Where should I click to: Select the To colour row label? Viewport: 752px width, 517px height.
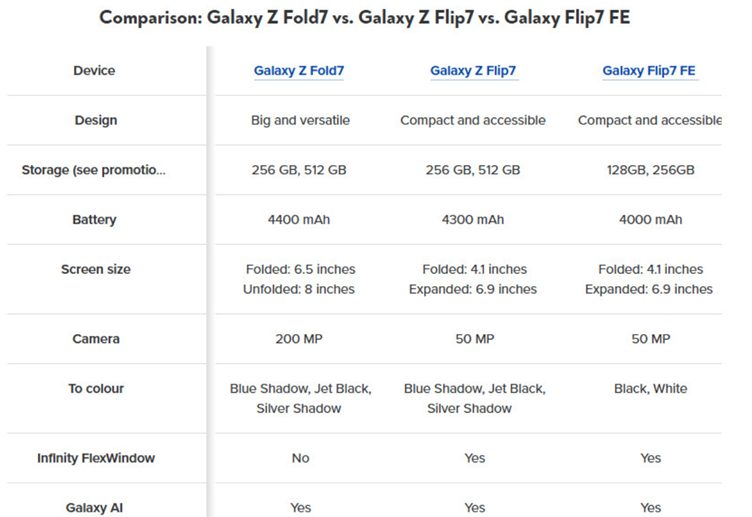96,388
